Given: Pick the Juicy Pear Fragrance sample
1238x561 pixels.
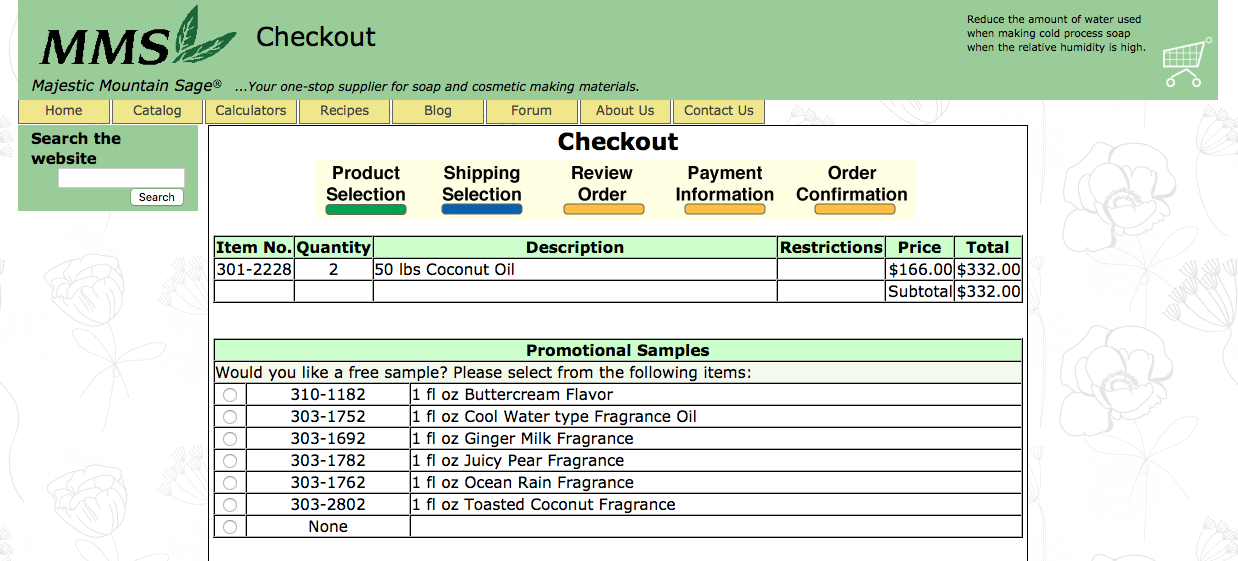Looking at the screenshot, I should [230, 461].
